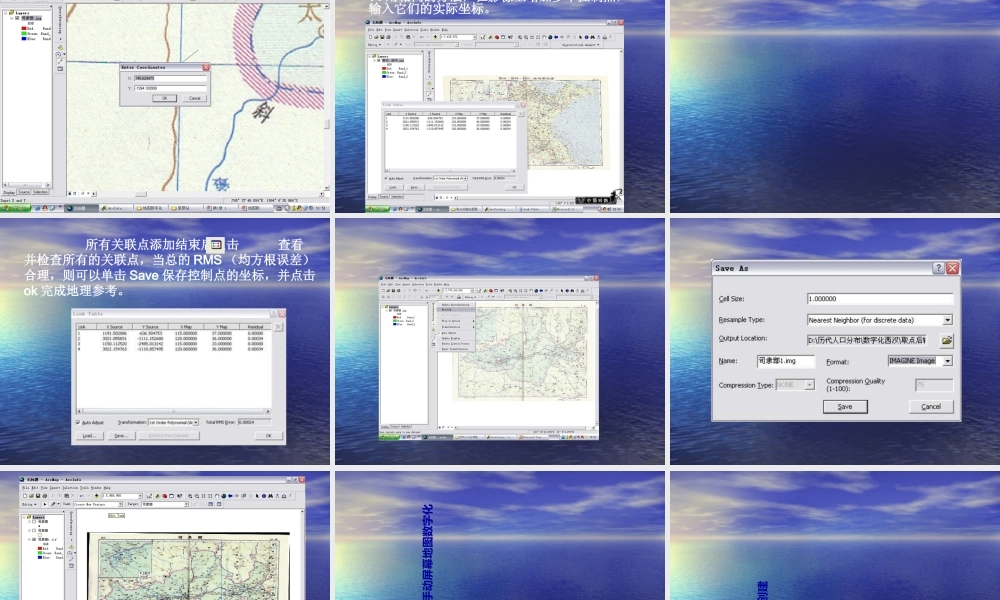This screenshot has width=1000, height=600.
Task: Click Full Extent globe icon in the bottom-left ArcMap window
Action: [224, 496]
